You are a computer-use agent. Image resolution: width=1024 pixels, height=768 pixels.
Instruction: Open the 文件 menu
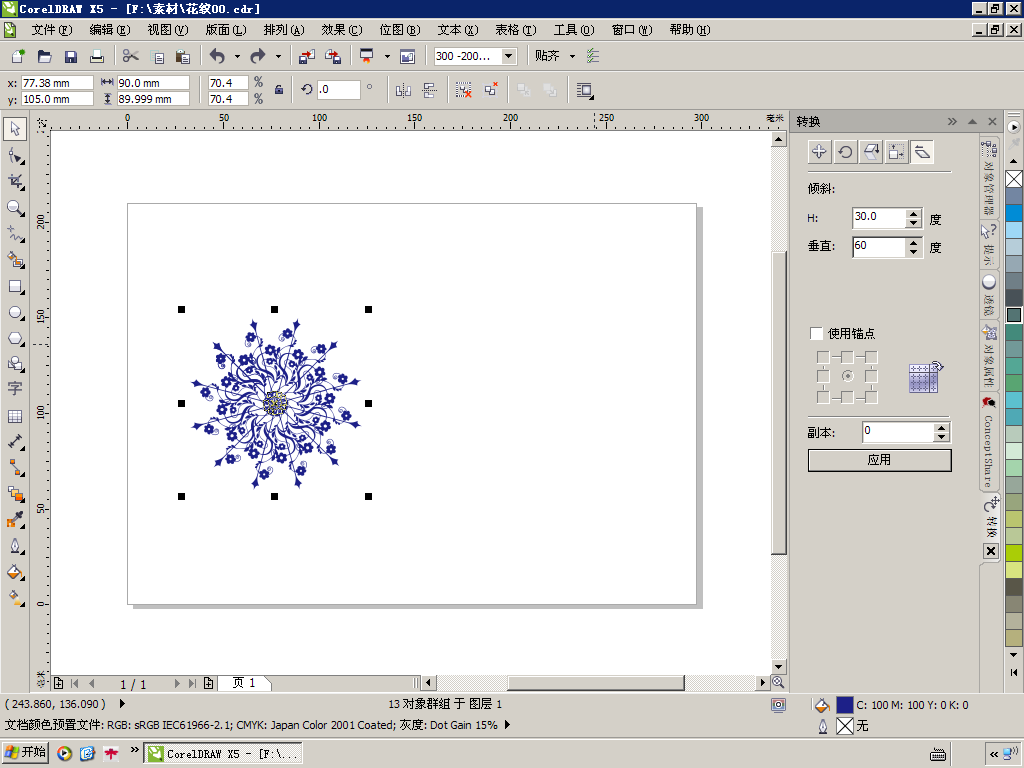coord(52,30)
